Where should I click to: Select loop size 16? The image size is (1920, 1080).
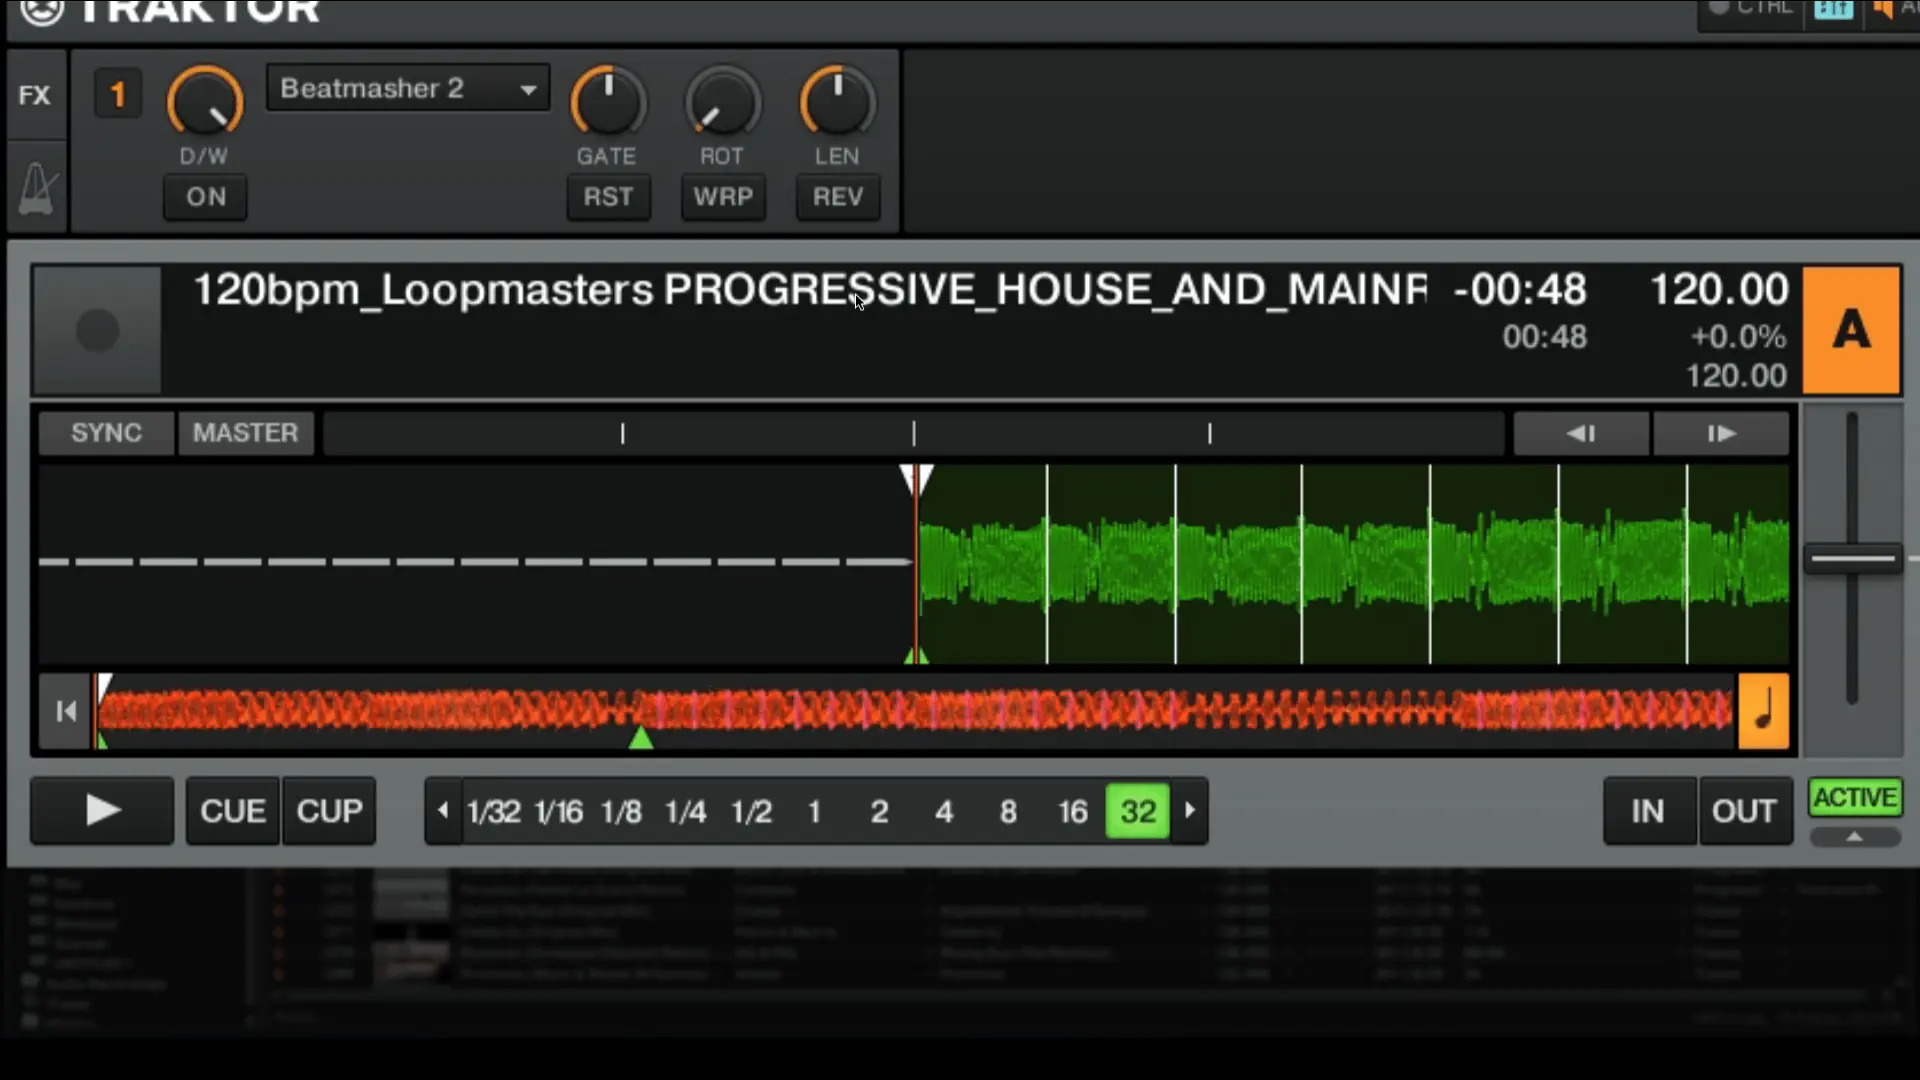click(1073, 811)
